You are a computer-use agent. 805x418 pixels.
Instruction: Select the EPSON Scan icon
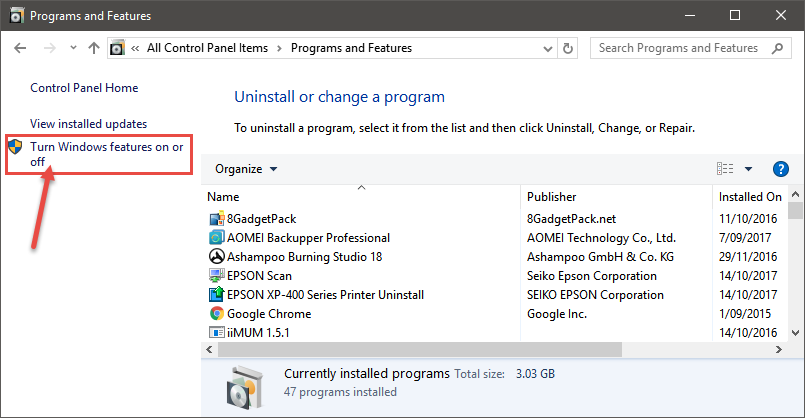217,275
